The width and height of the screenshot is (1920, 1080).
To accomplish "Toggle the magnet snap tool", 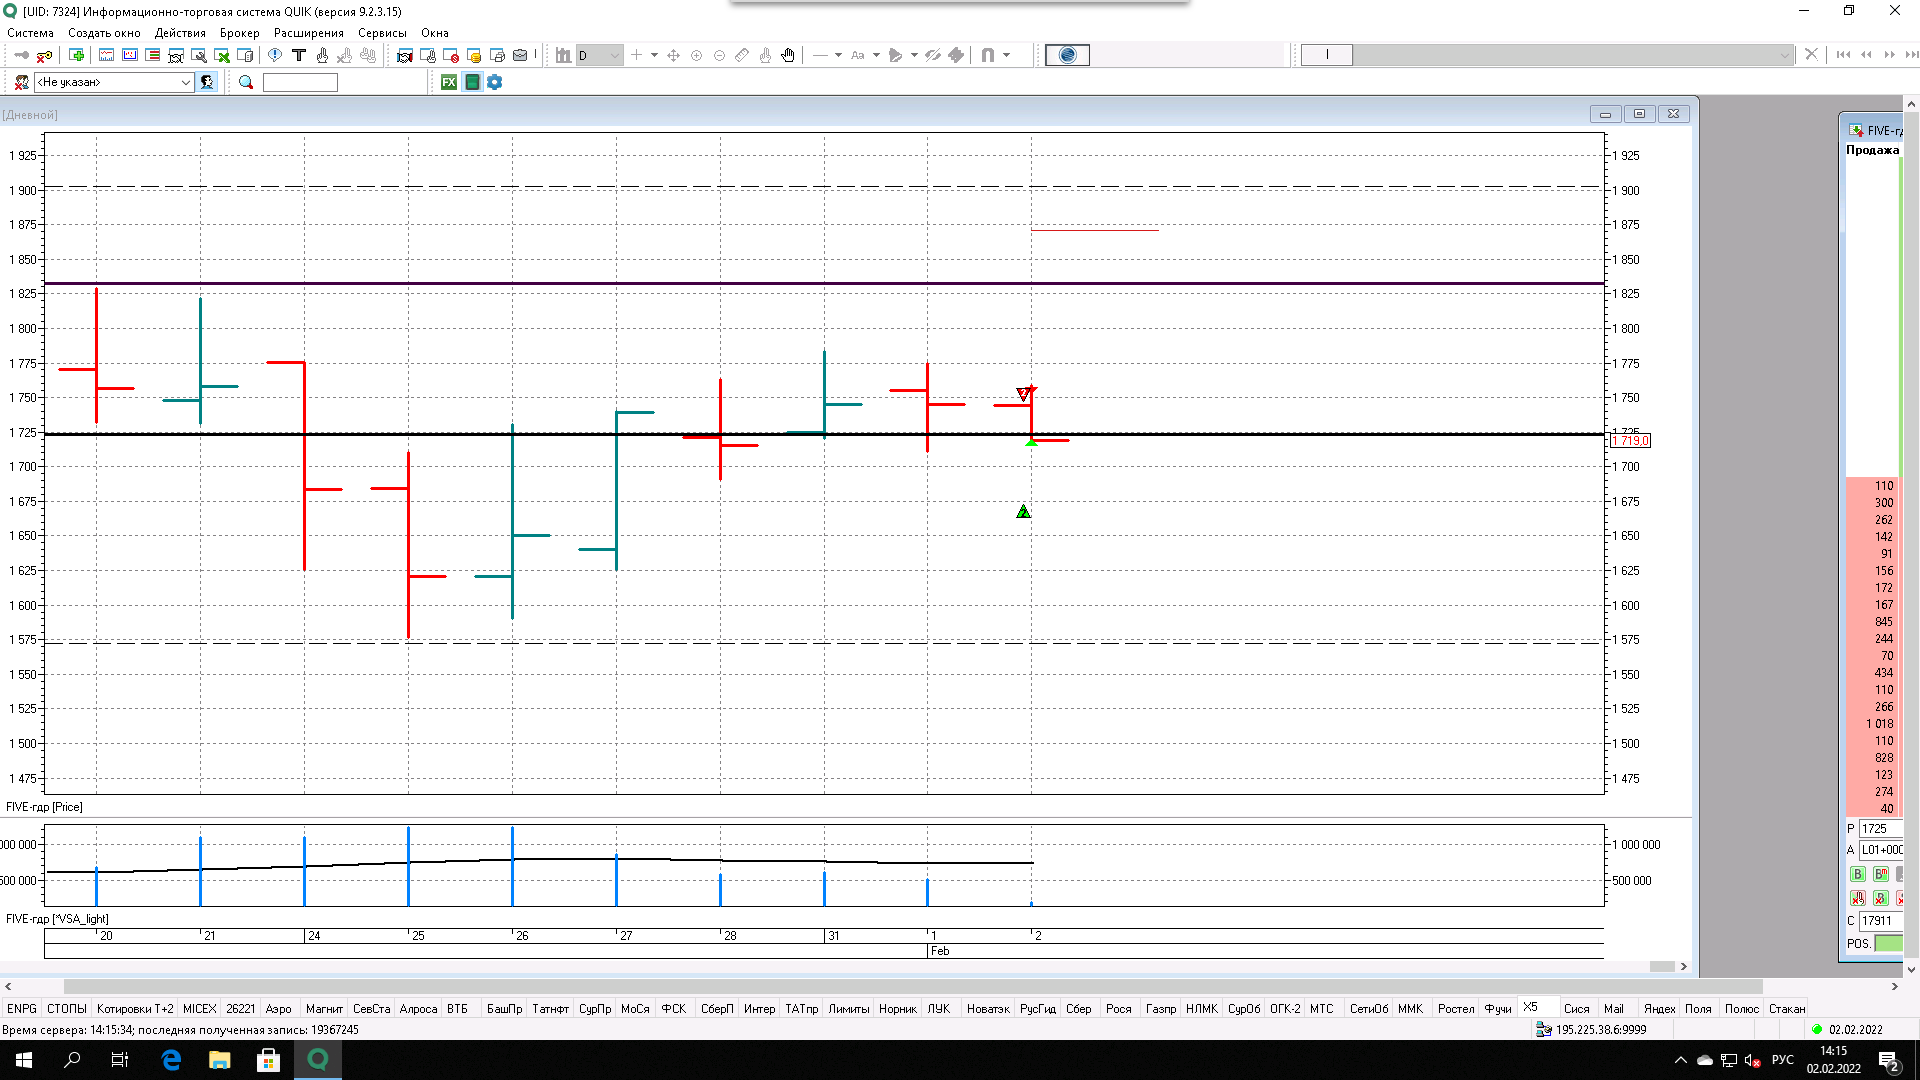I will click(x=988, y=55).
